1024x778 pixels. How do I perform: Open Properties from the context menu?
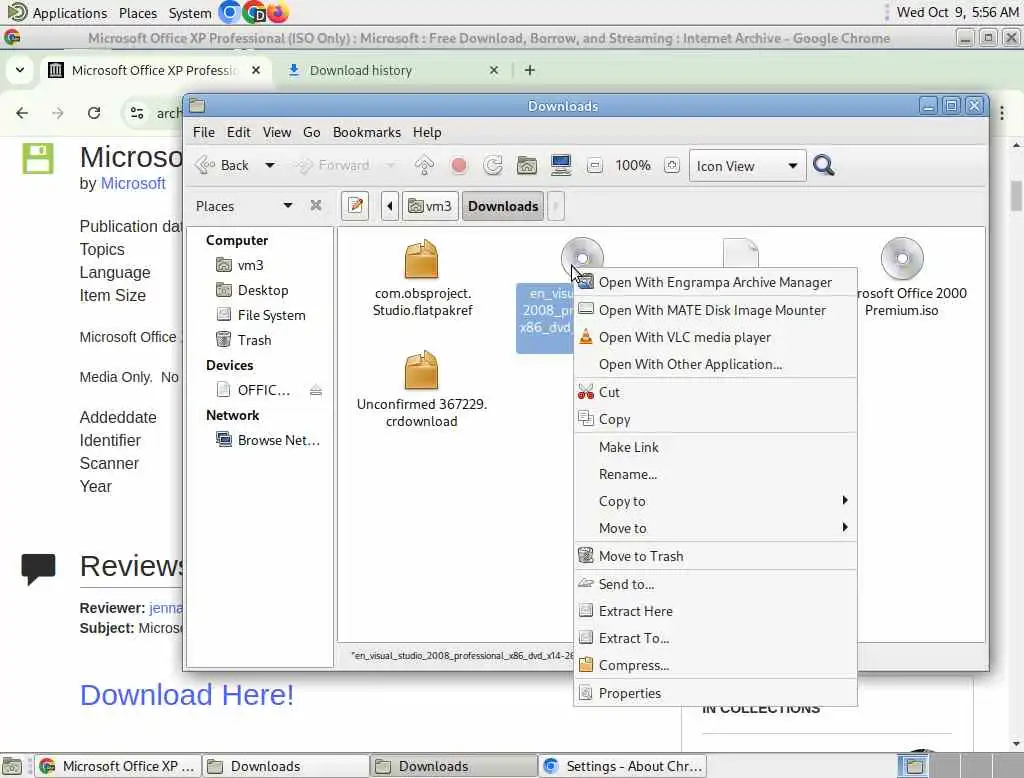point(716,693)
